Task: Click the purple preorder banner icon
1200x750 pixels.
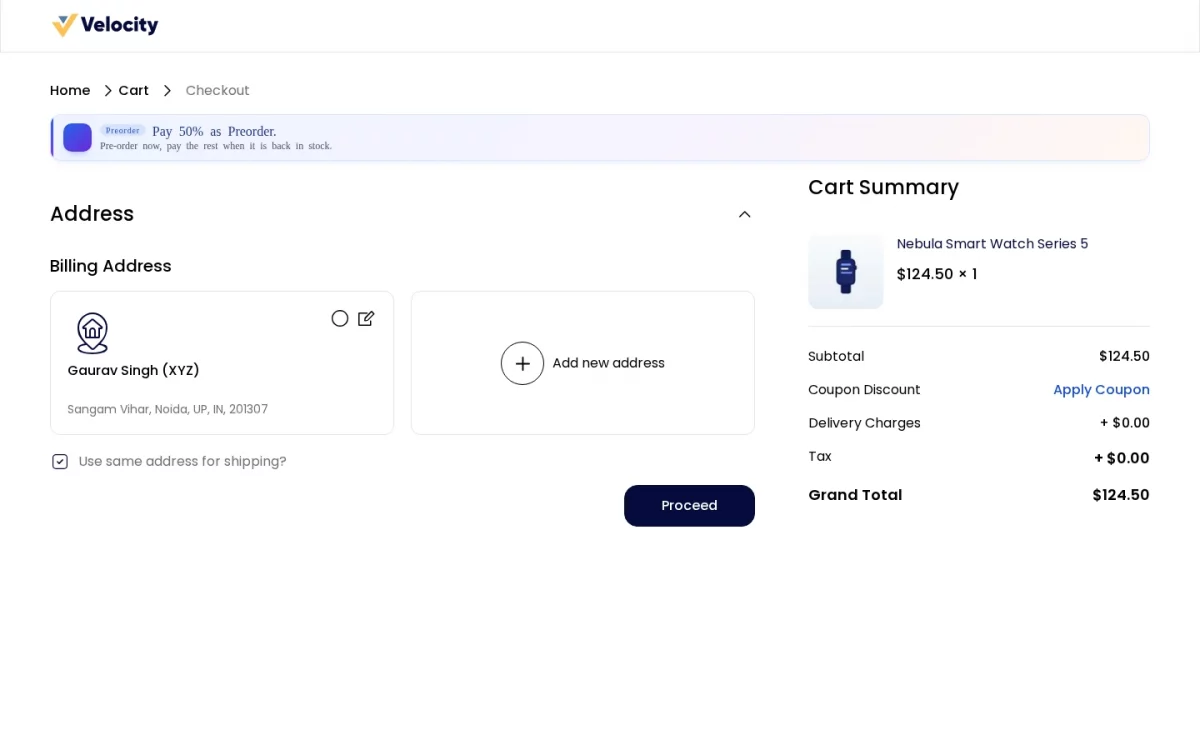Action: tap(77, 138)
